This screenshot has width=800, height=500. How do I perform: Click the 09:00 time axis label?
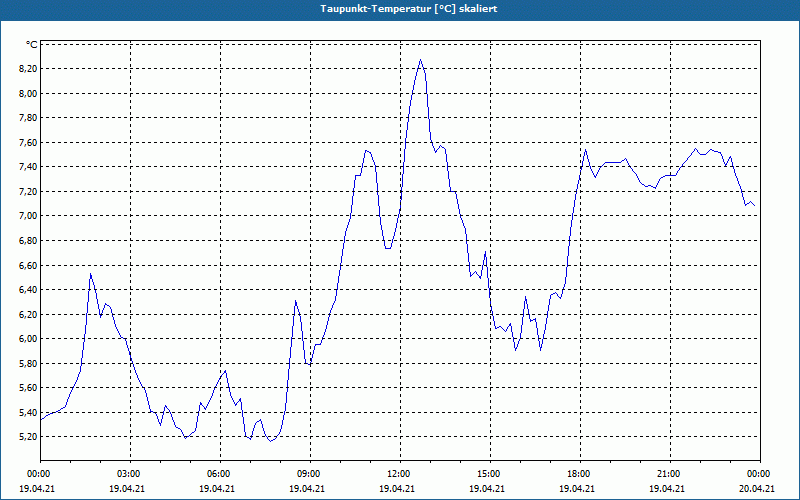(x=310, y=474)
